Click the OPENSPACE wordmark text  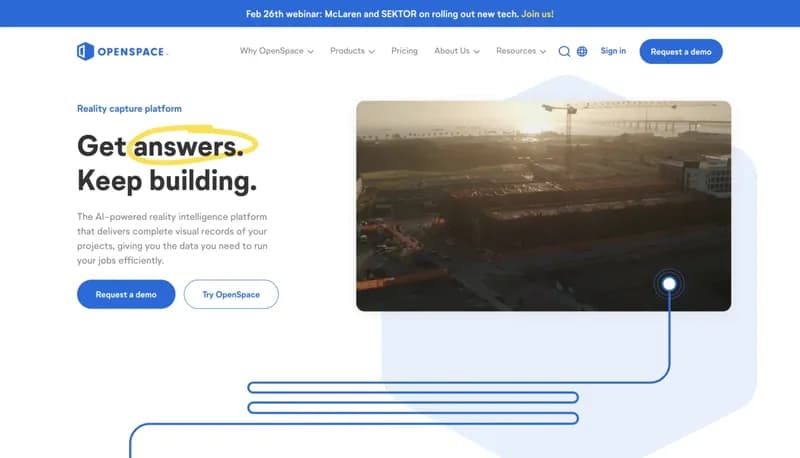pos(131,52)
